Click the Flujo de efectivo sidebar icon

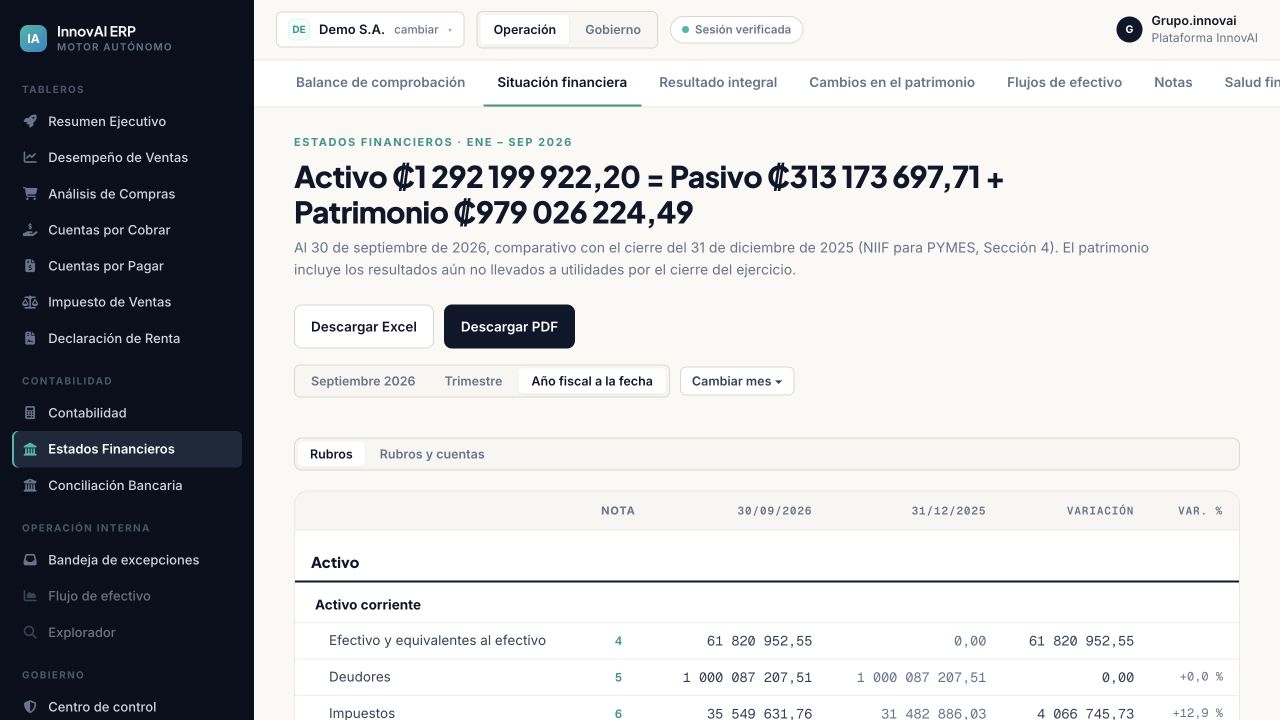point(30,596)
